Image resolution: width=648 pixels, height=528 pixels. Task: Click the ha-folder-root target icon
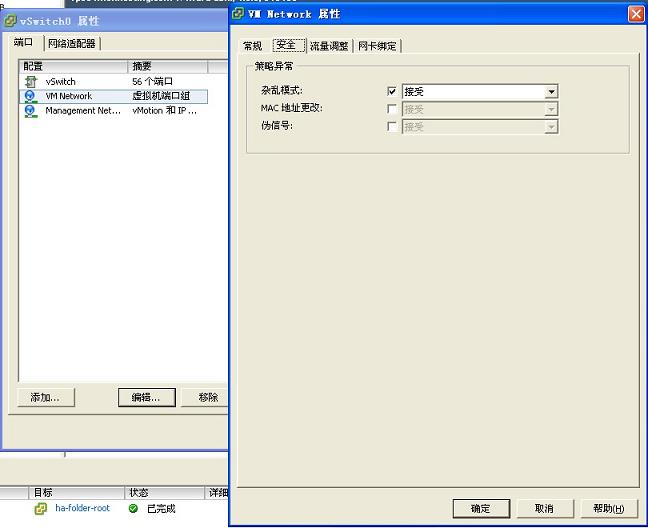41,509
